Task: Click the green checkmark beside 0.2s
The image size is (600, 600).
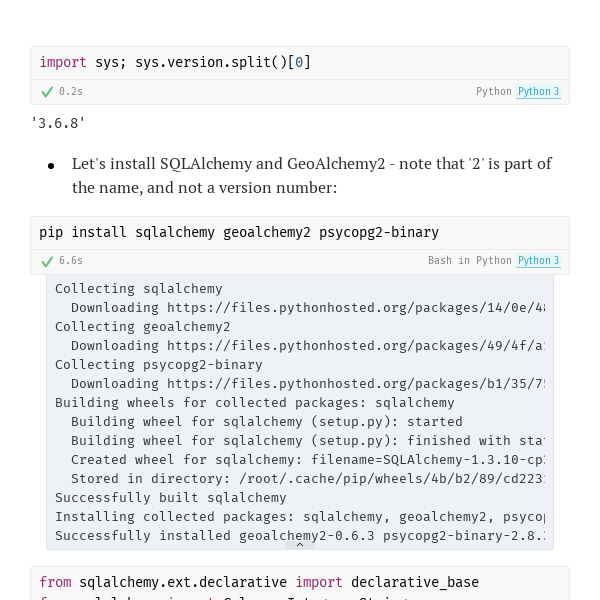Action: pos(47,92)
